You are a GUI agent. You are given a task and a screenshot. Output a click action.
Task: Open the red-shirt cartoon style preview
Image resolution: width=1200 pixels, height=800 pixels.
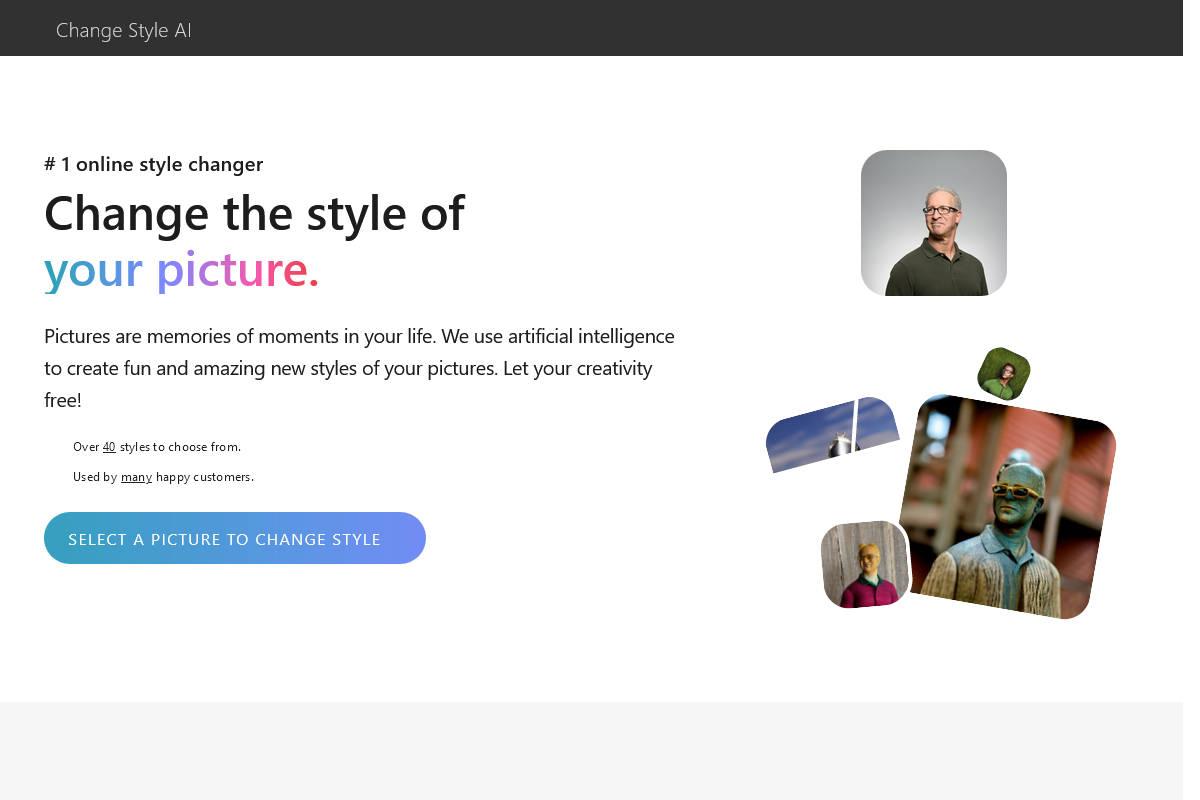(864, 564)
